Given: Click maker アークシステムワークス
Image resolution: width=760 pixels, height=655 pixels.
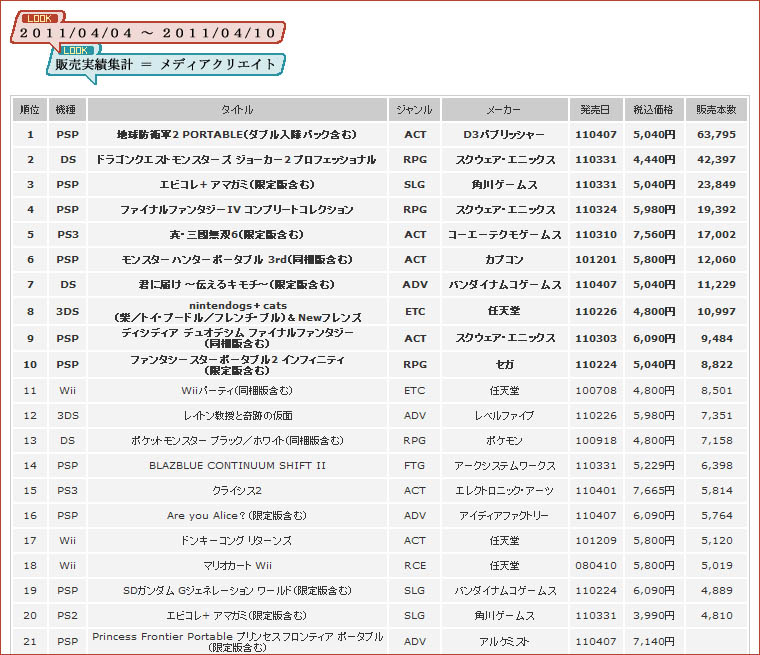Looking at the screenshot, I should click(504, 465).
